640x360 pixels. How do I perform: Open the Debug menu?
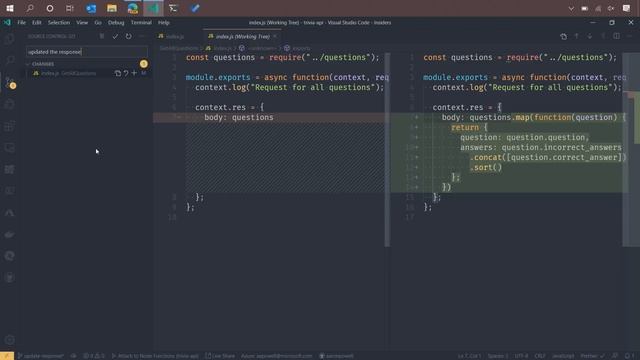pyautogui.click(x=116, y=22)
